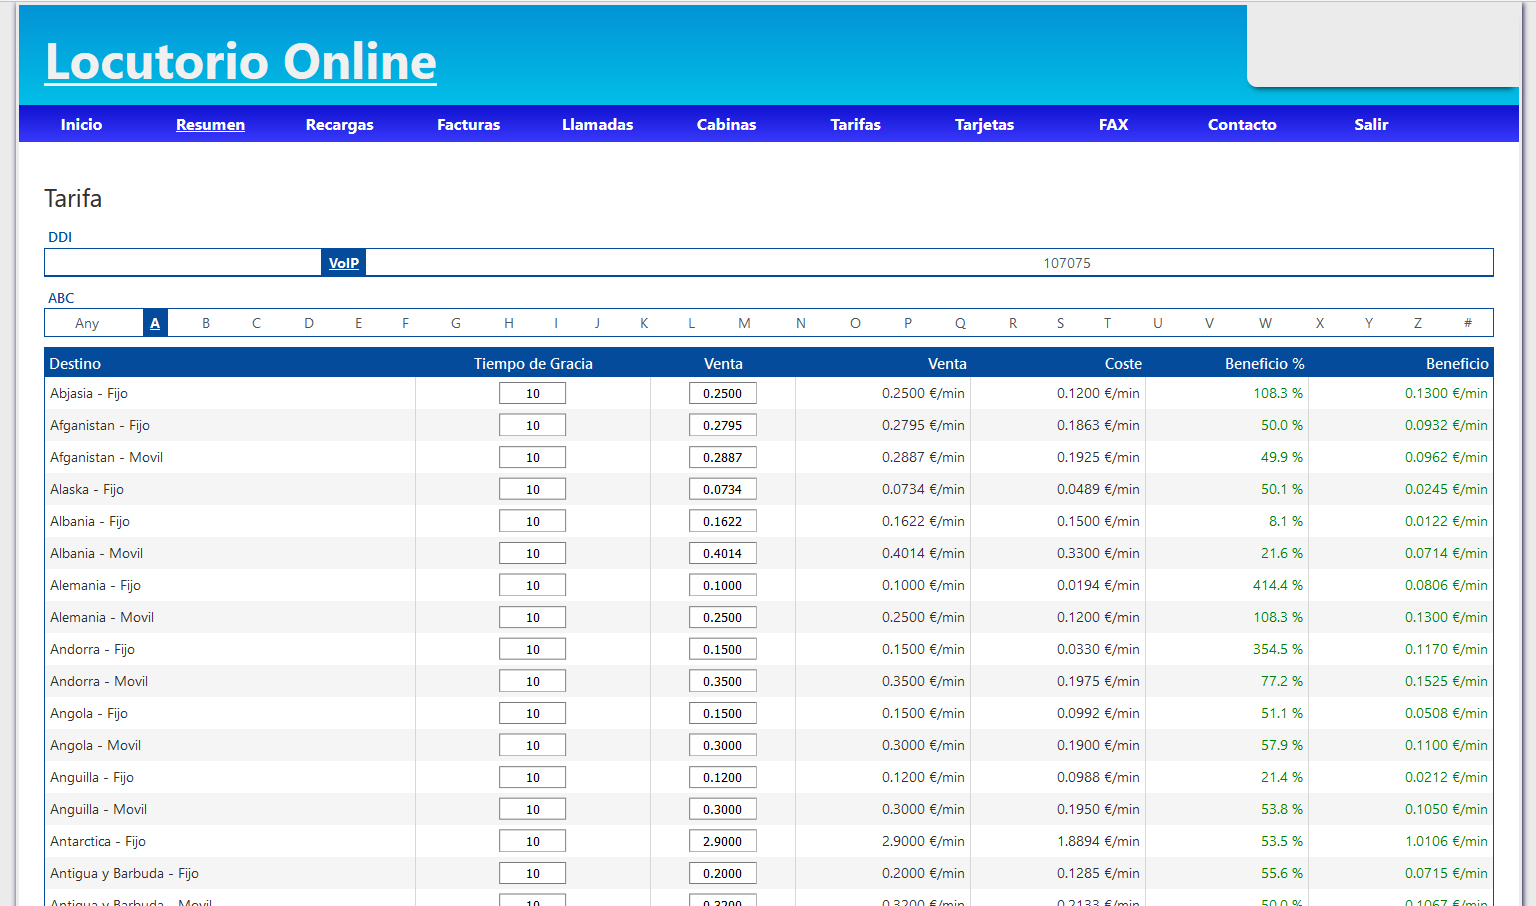The image size is (1536, 906).
Task: Select the 414.4 % benefit value
Action: click(x=1278, y=585)
